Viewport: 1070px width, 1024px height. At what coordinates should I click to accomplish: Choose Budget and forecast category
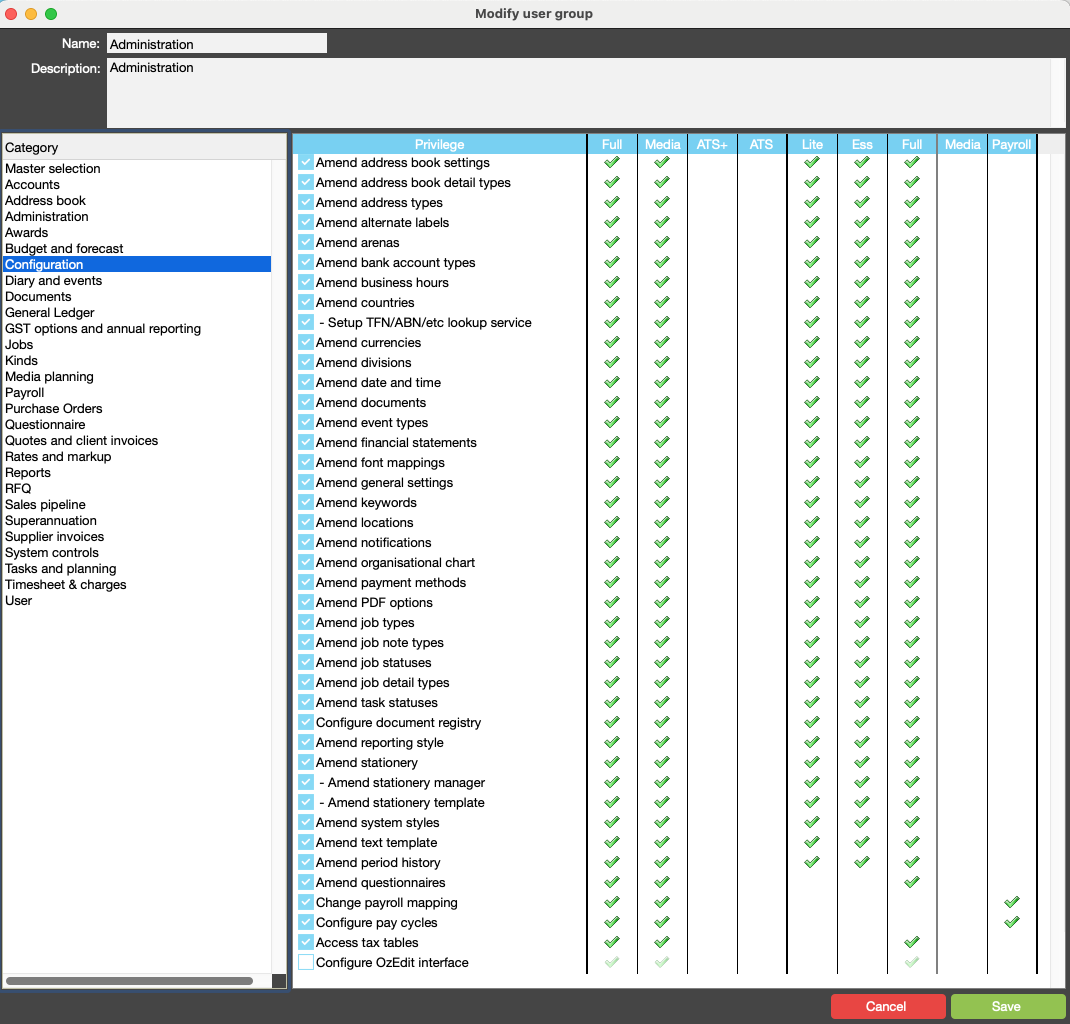click(136, 248)
